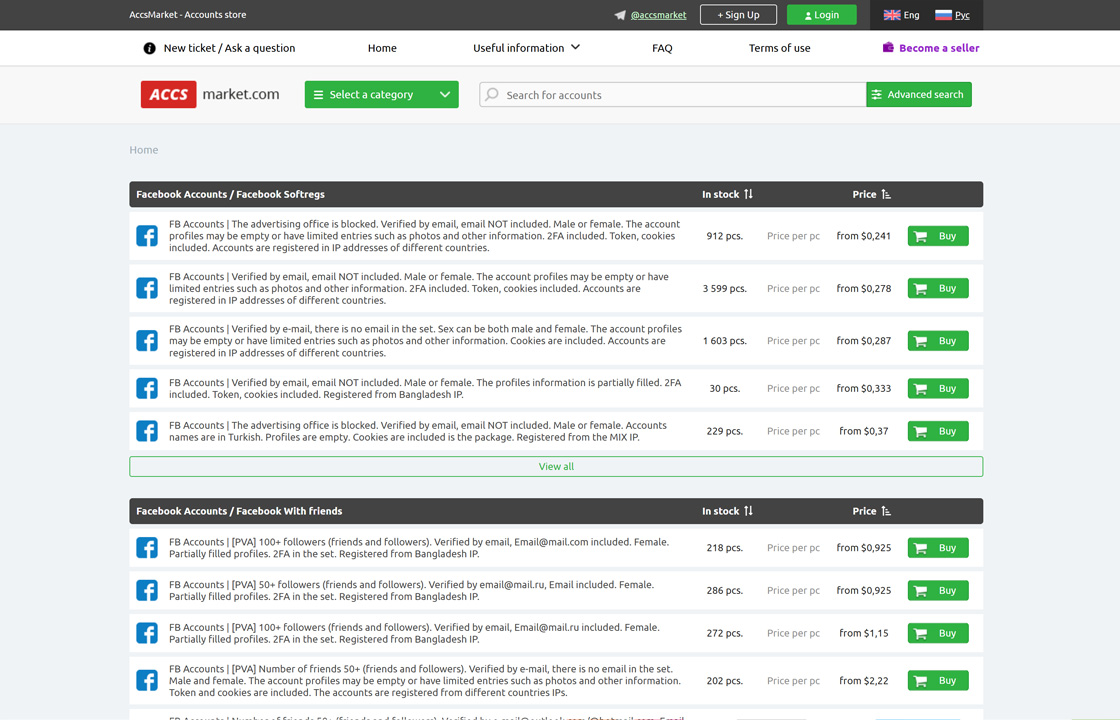1120x720 pixels.
Task: Buy the 218 pcs. listing
Action: point(938,548)
